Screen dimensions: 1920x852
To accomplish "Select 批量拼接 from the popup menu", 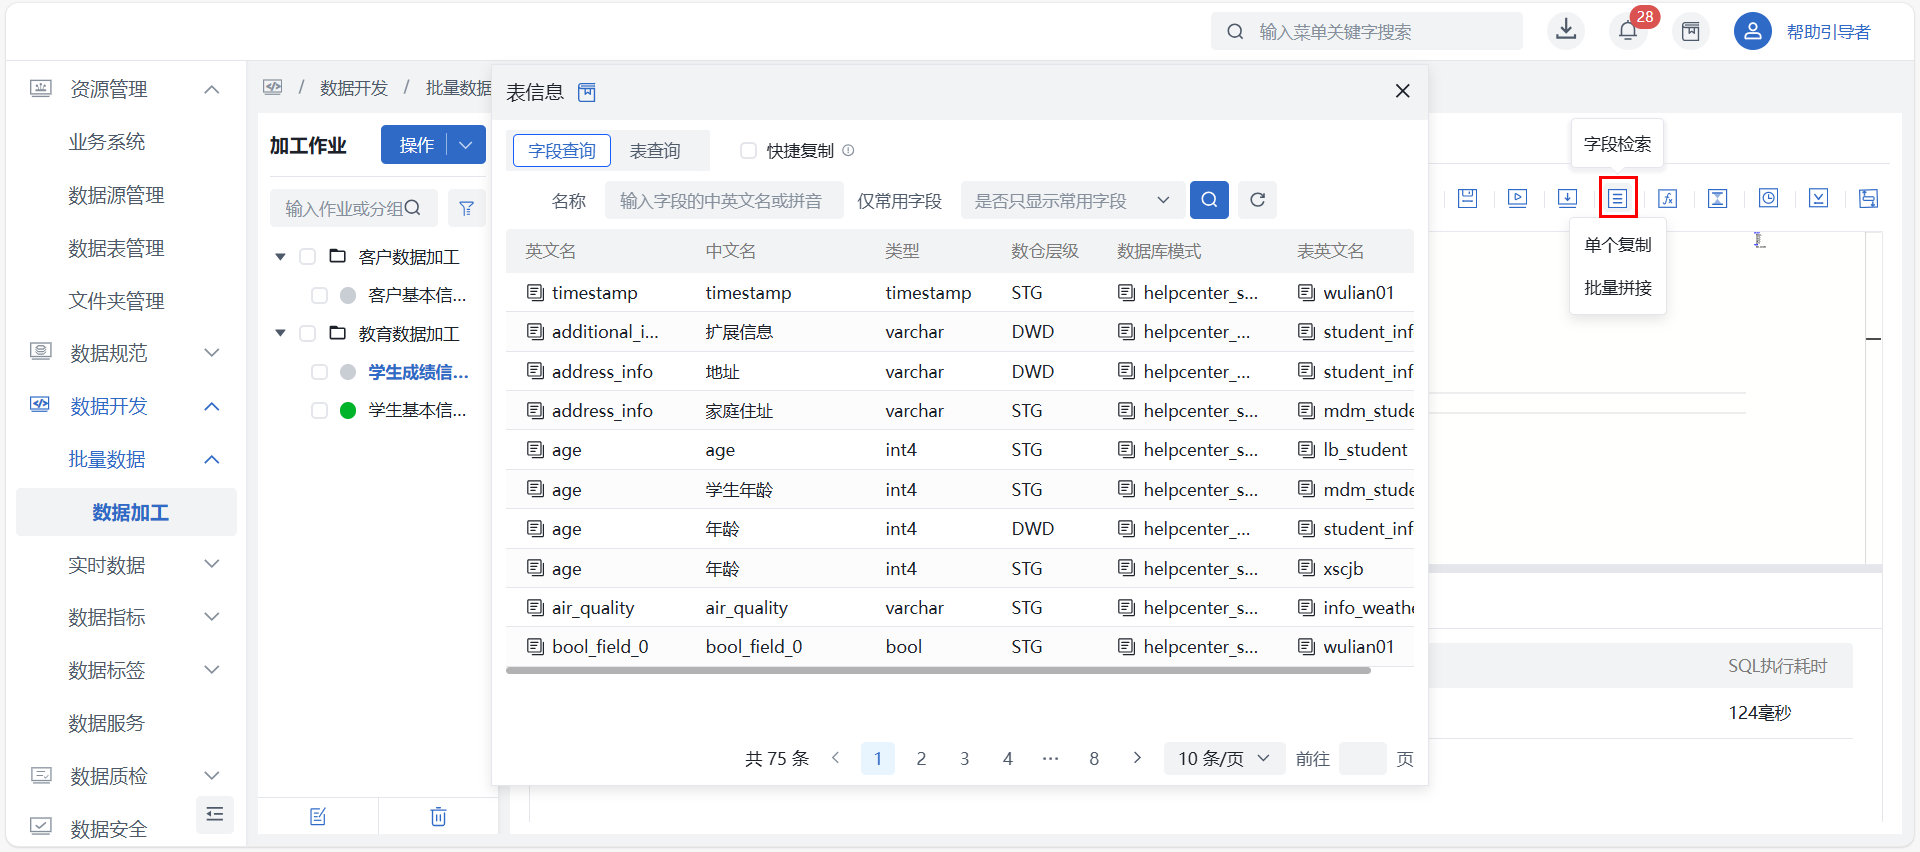I will [x=1618, y=288].
